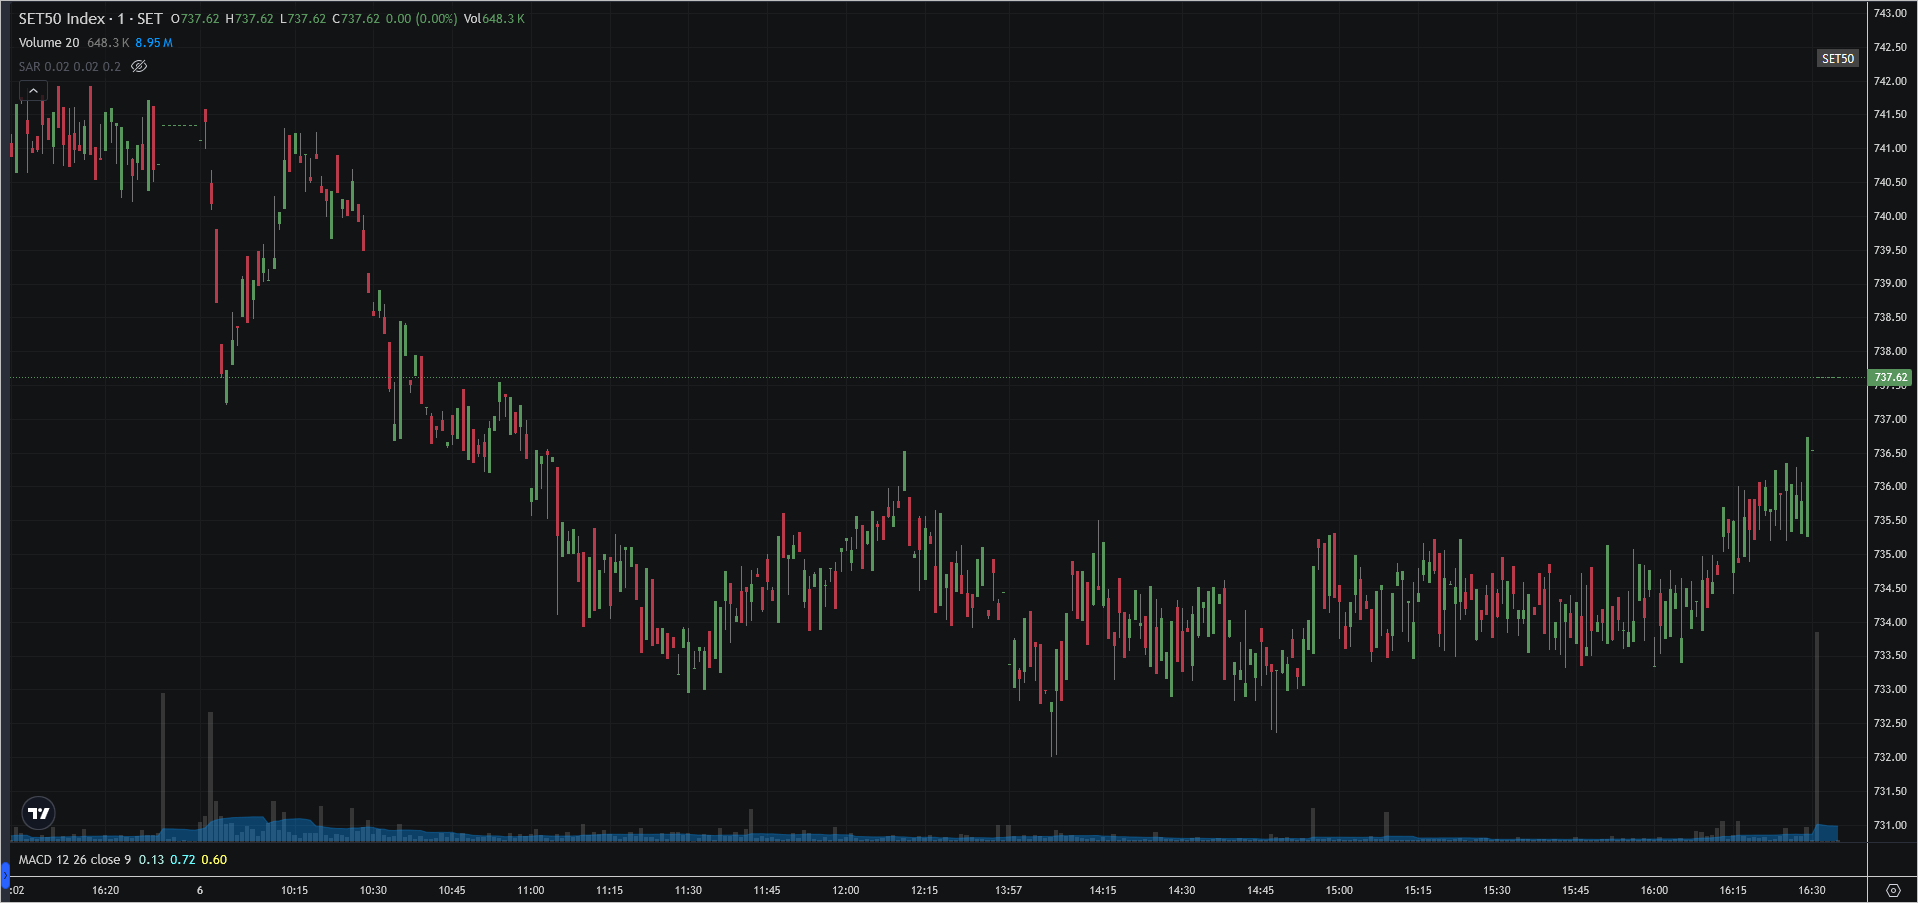Click the MACD histogram value 0.13
1918x903 pixels.
151,860
